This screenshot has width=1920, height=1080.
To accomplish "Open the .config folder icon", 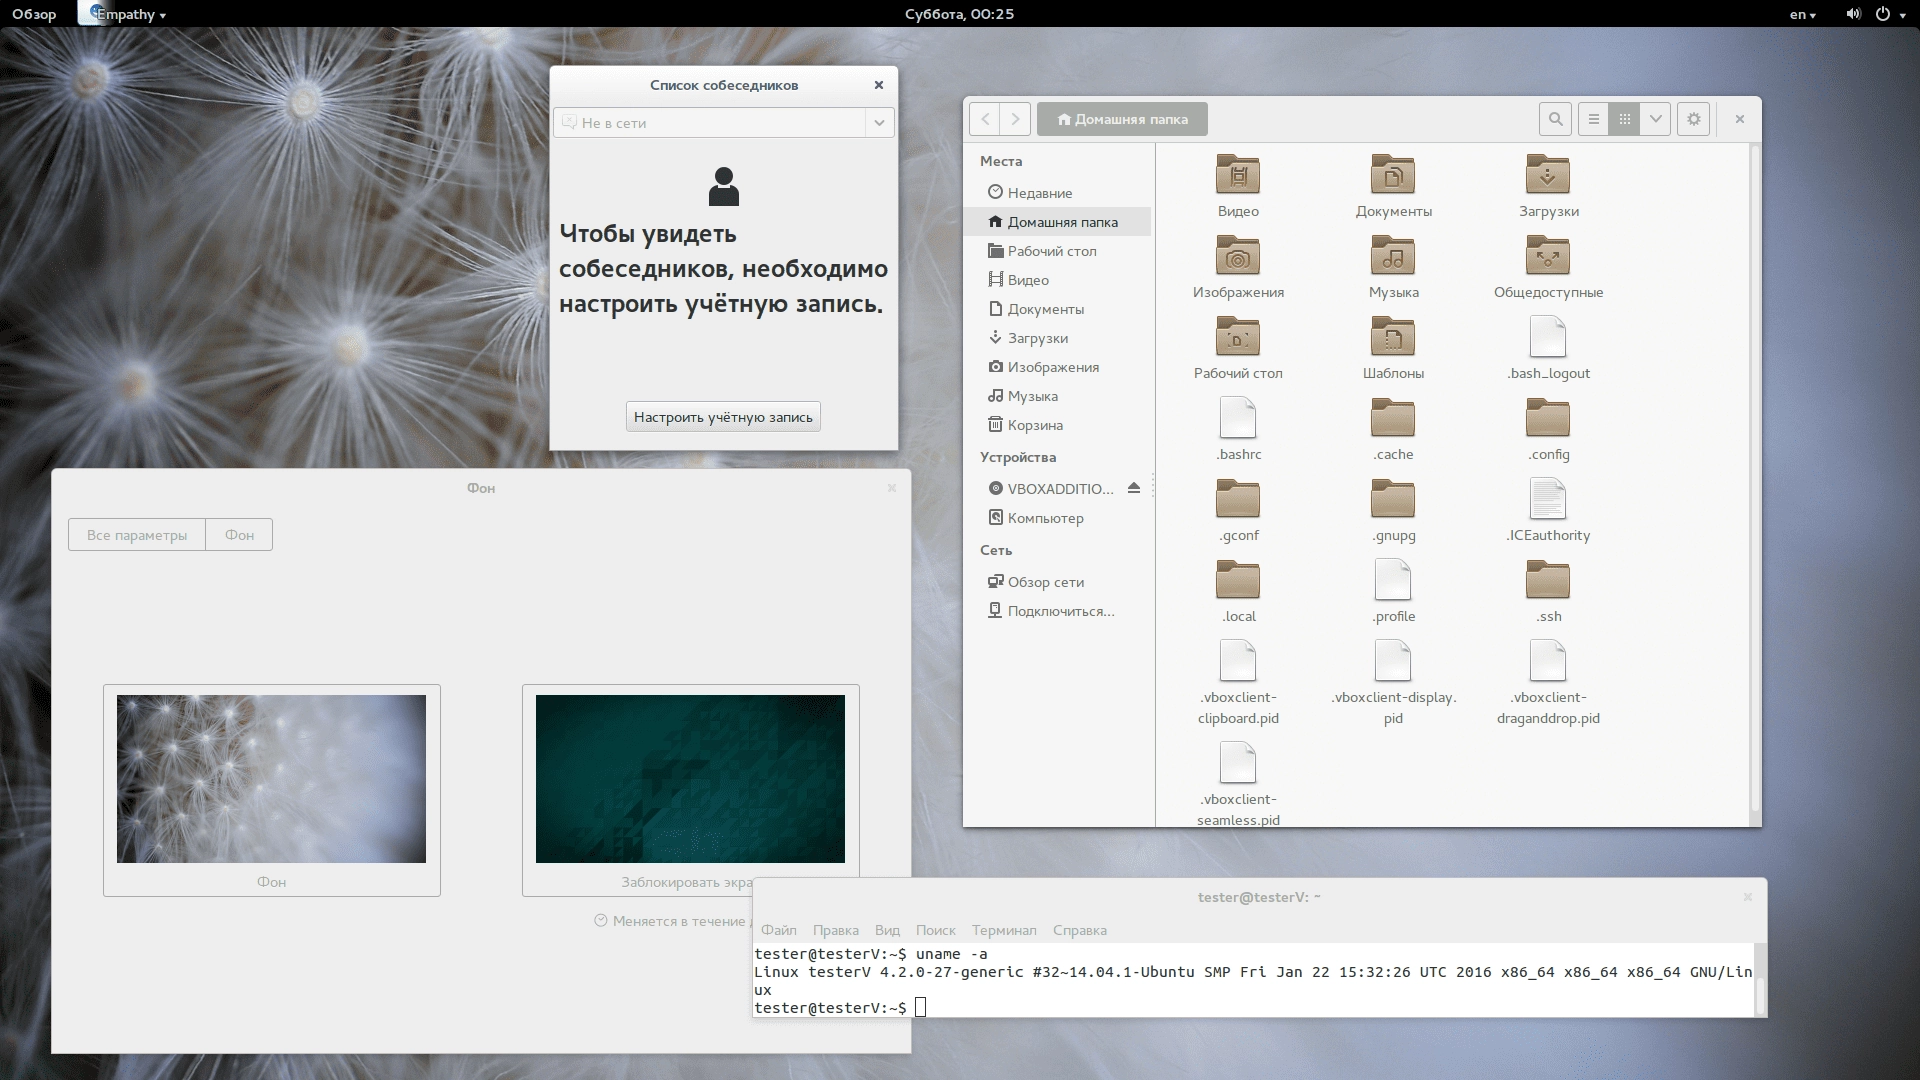I will coord(1548,418).
